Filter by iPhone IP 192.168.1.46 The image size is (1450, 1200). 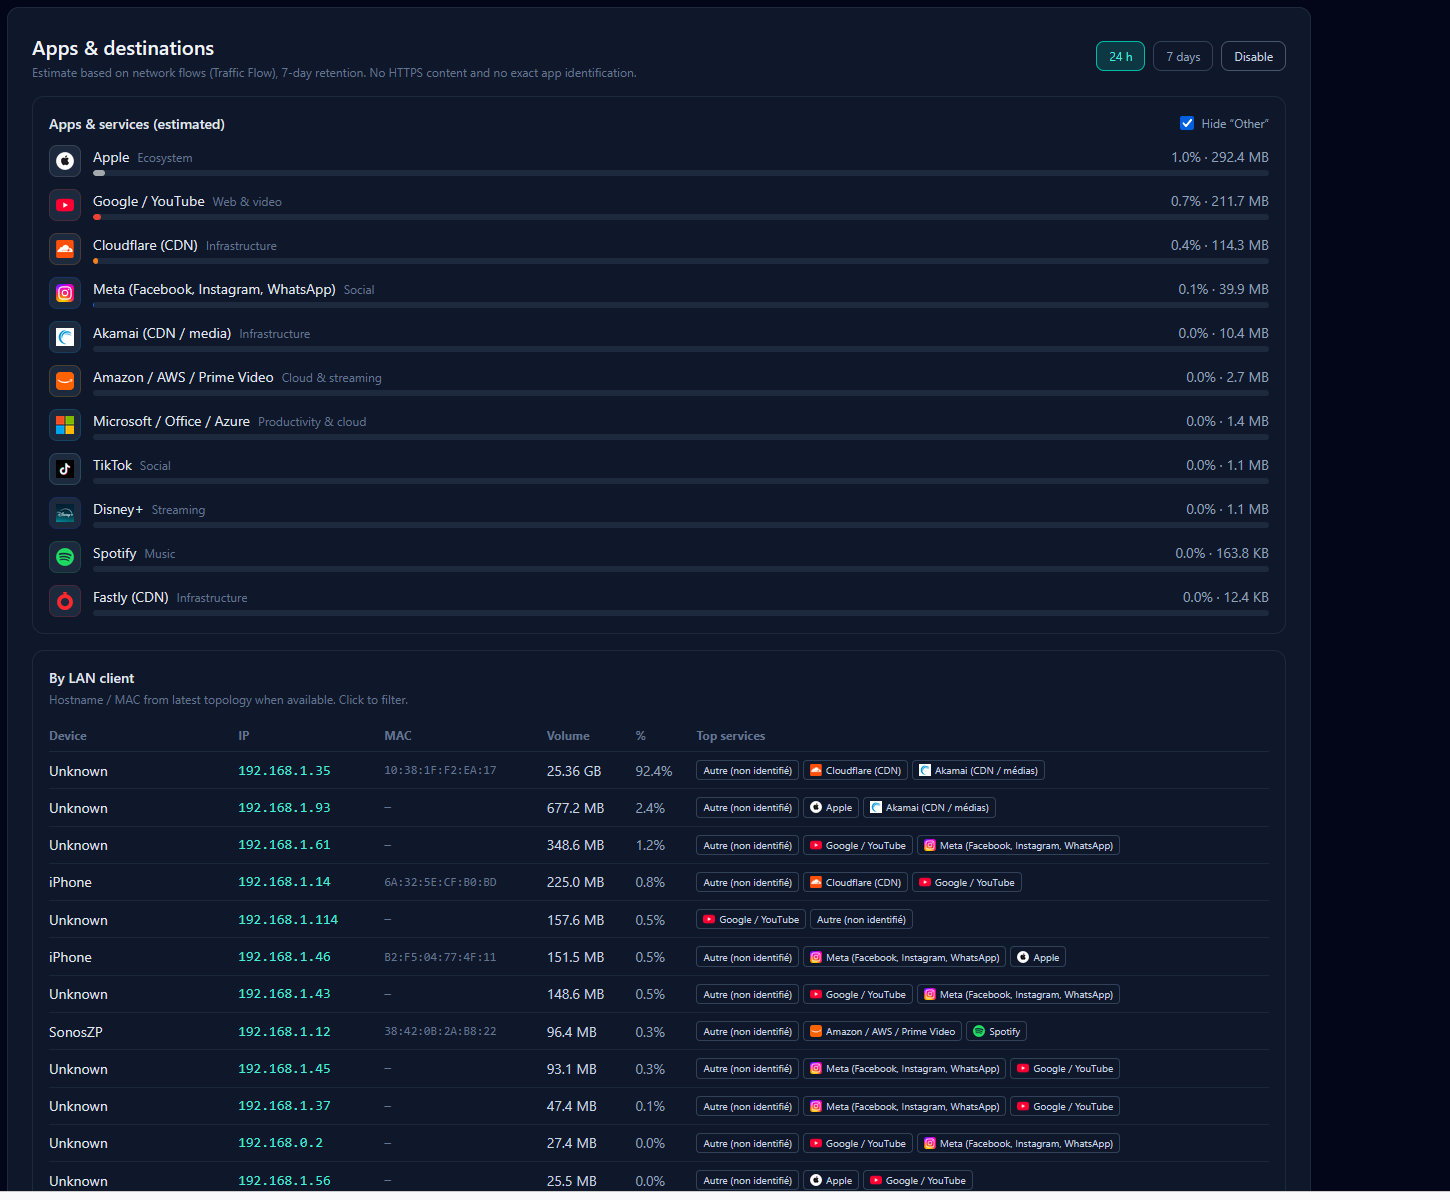[284, 957]
